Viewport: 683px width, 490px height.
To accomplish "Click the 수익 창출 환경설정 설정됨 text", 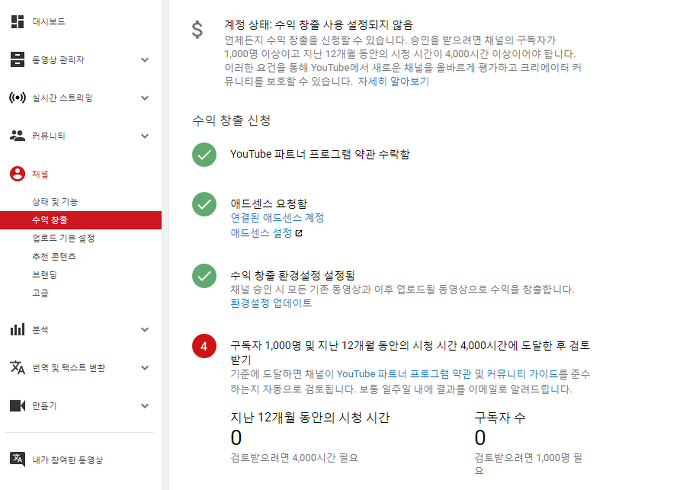I will point(293,275).
